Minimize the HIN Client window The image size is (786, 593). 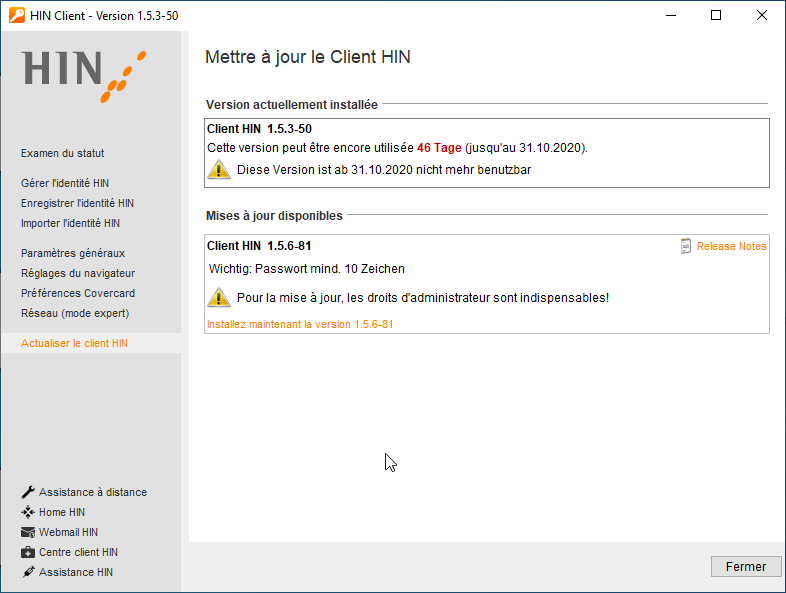(x=671, y=16)
